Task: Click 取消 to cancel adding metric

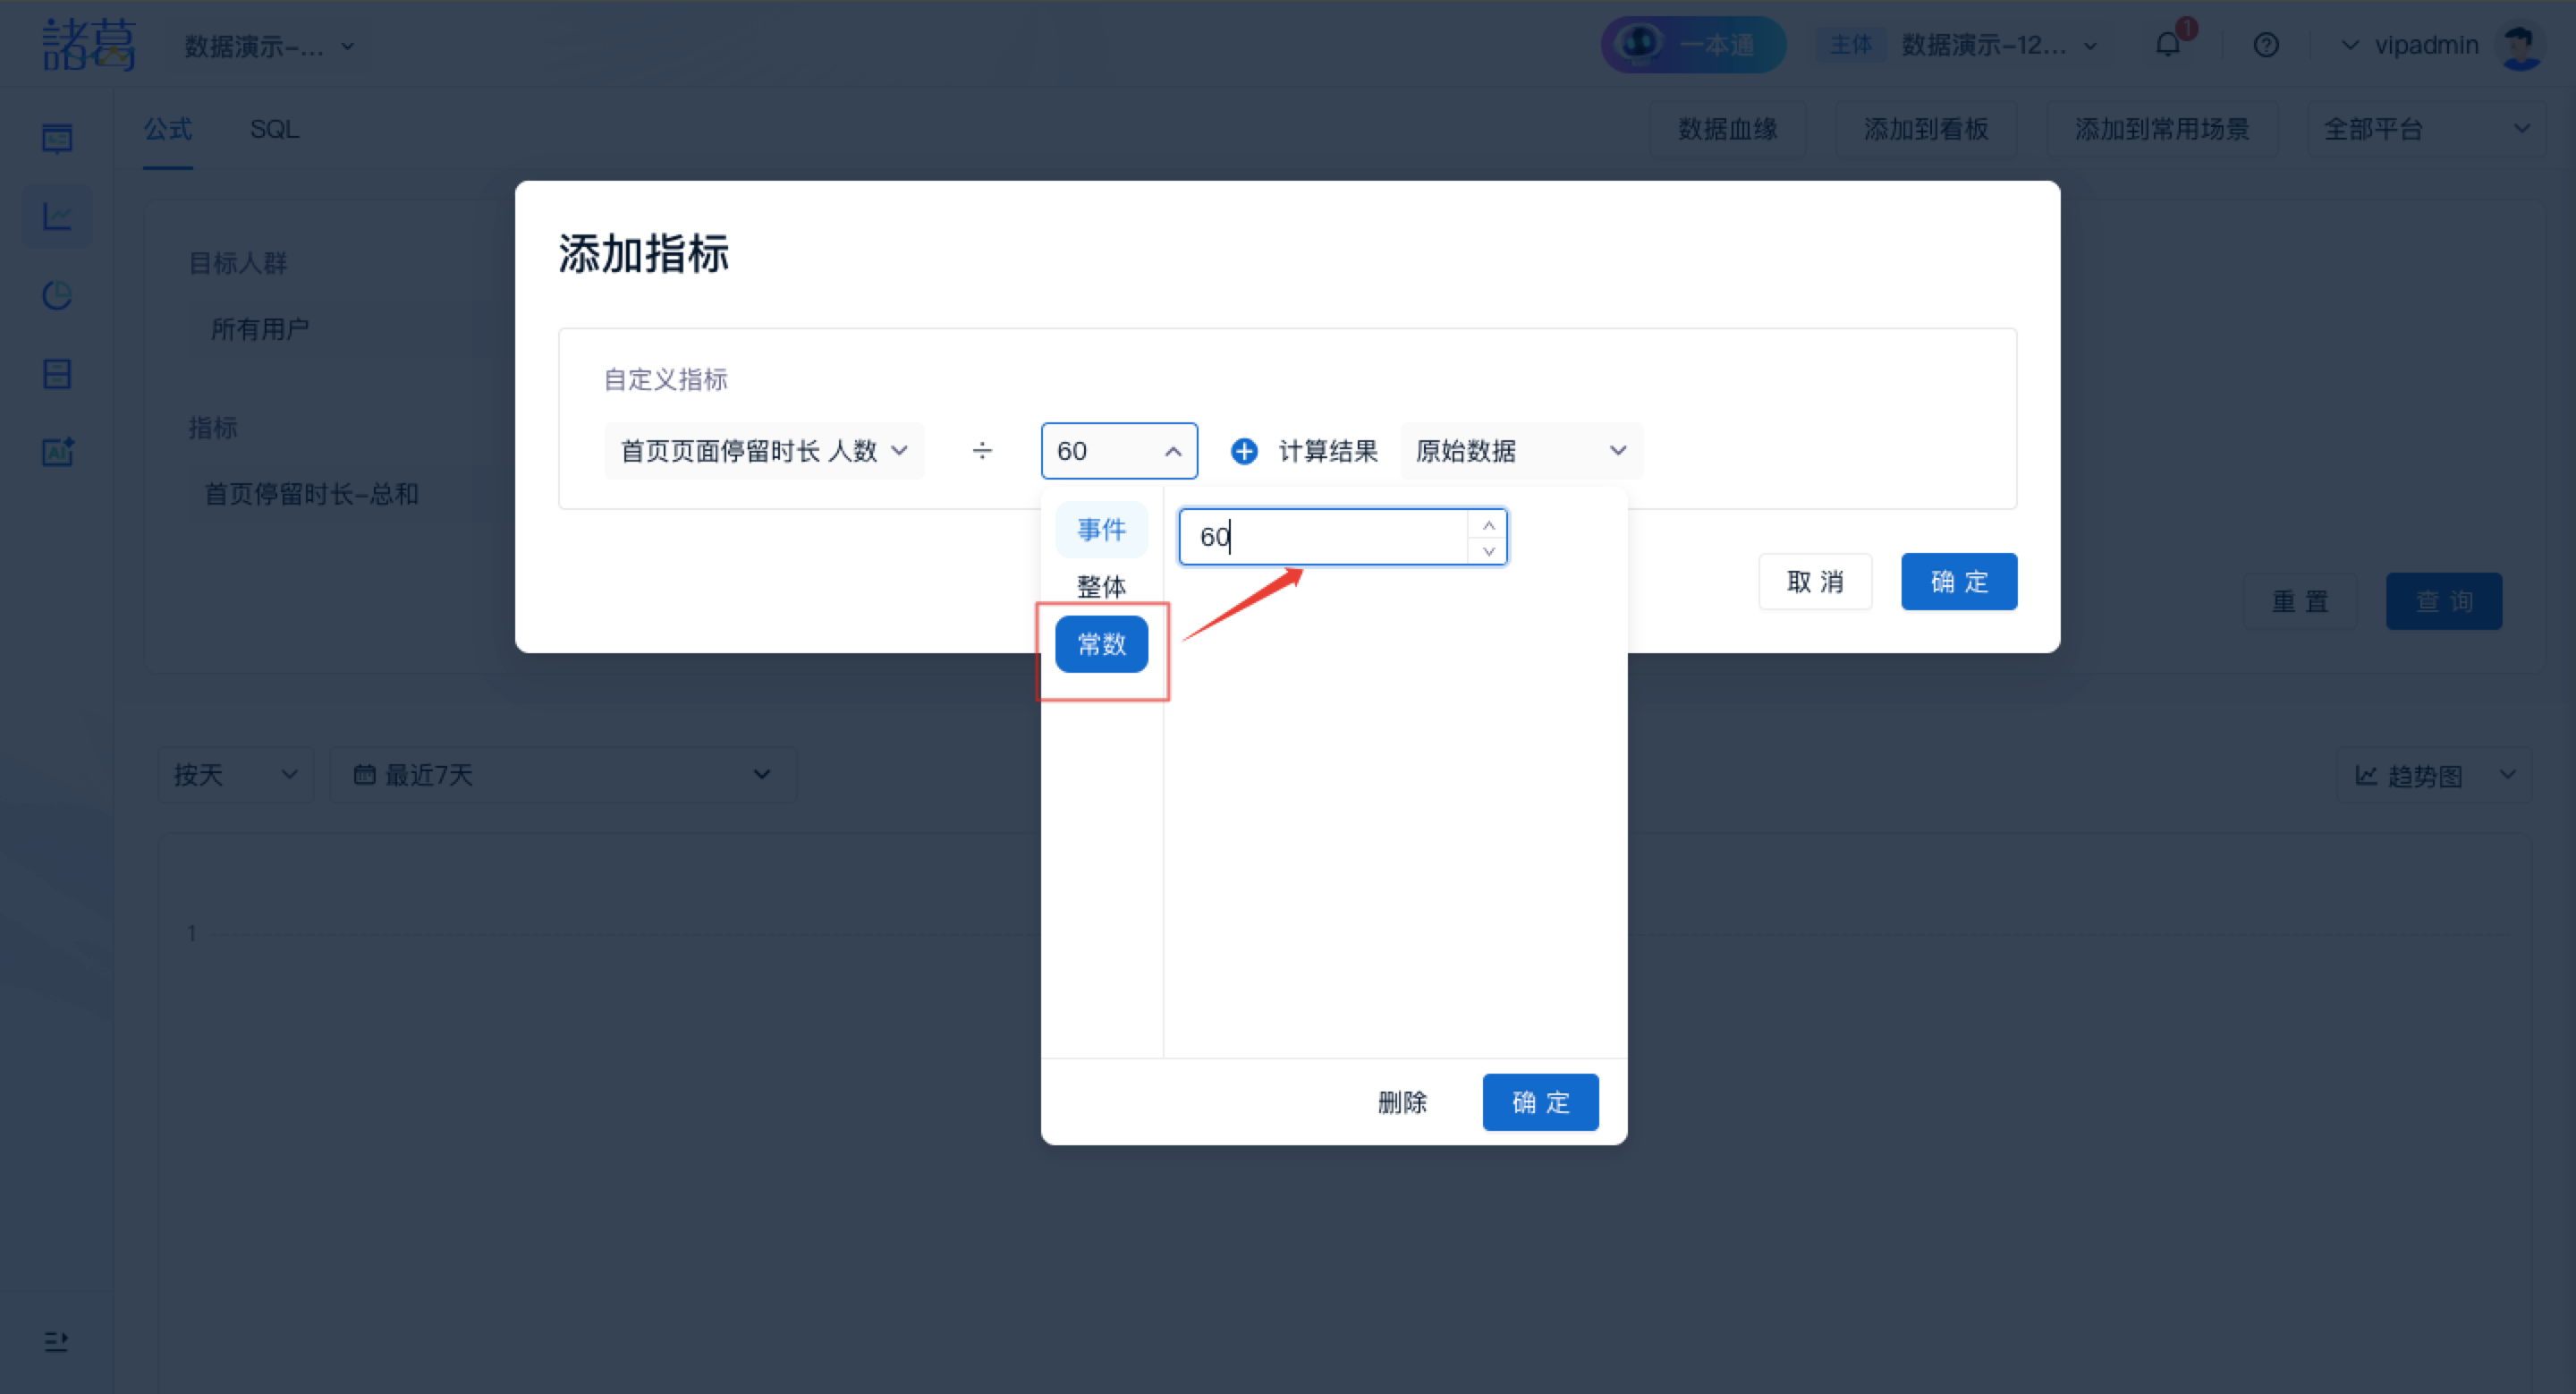Action: click(x=1814, y=581)
